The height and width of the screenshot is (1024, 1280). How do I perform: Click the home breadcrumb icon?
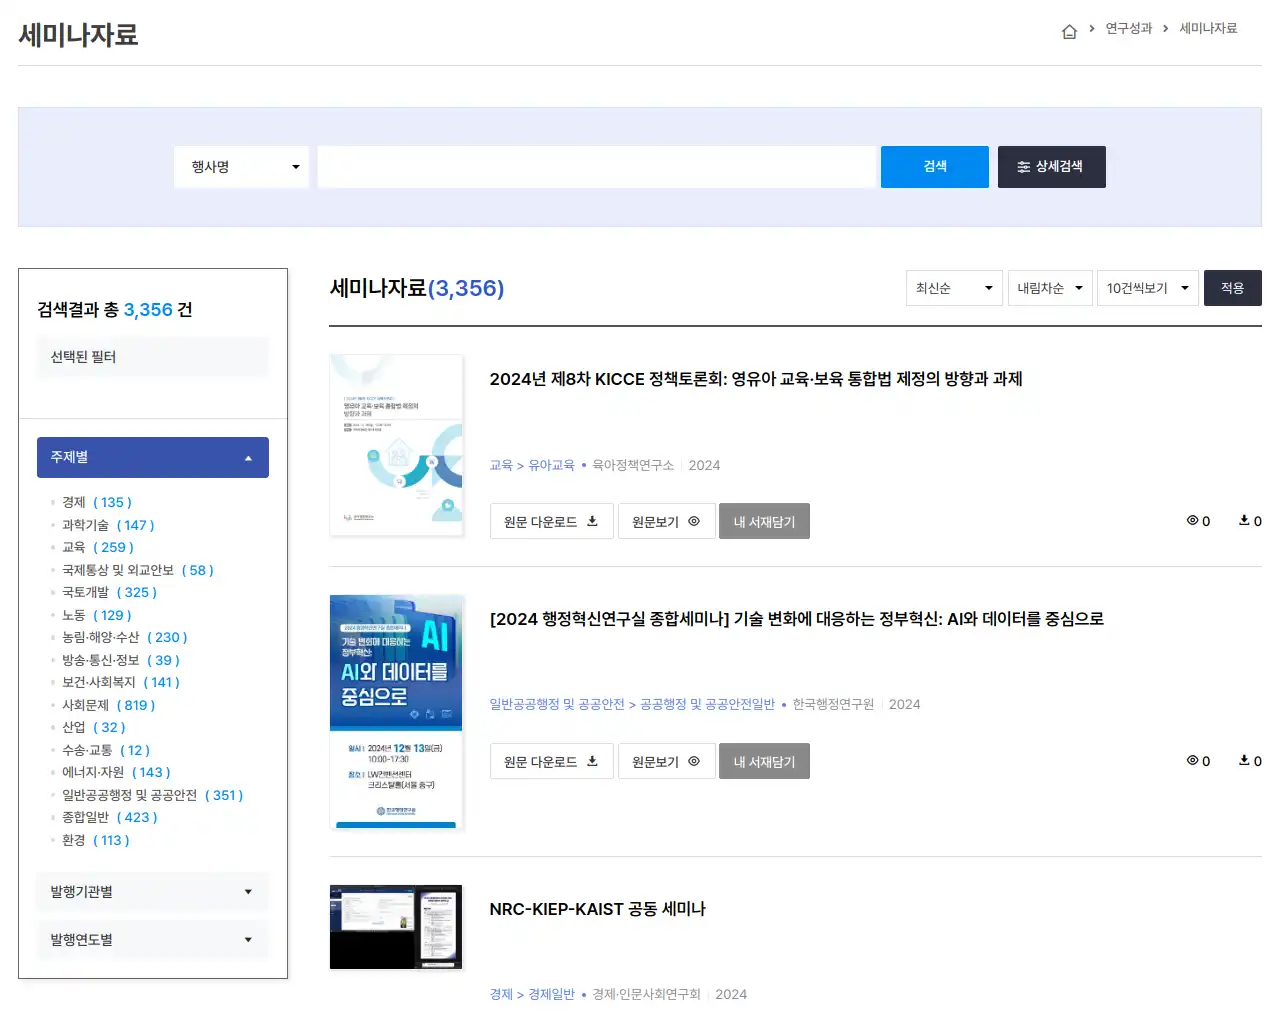coord(1068,30)
